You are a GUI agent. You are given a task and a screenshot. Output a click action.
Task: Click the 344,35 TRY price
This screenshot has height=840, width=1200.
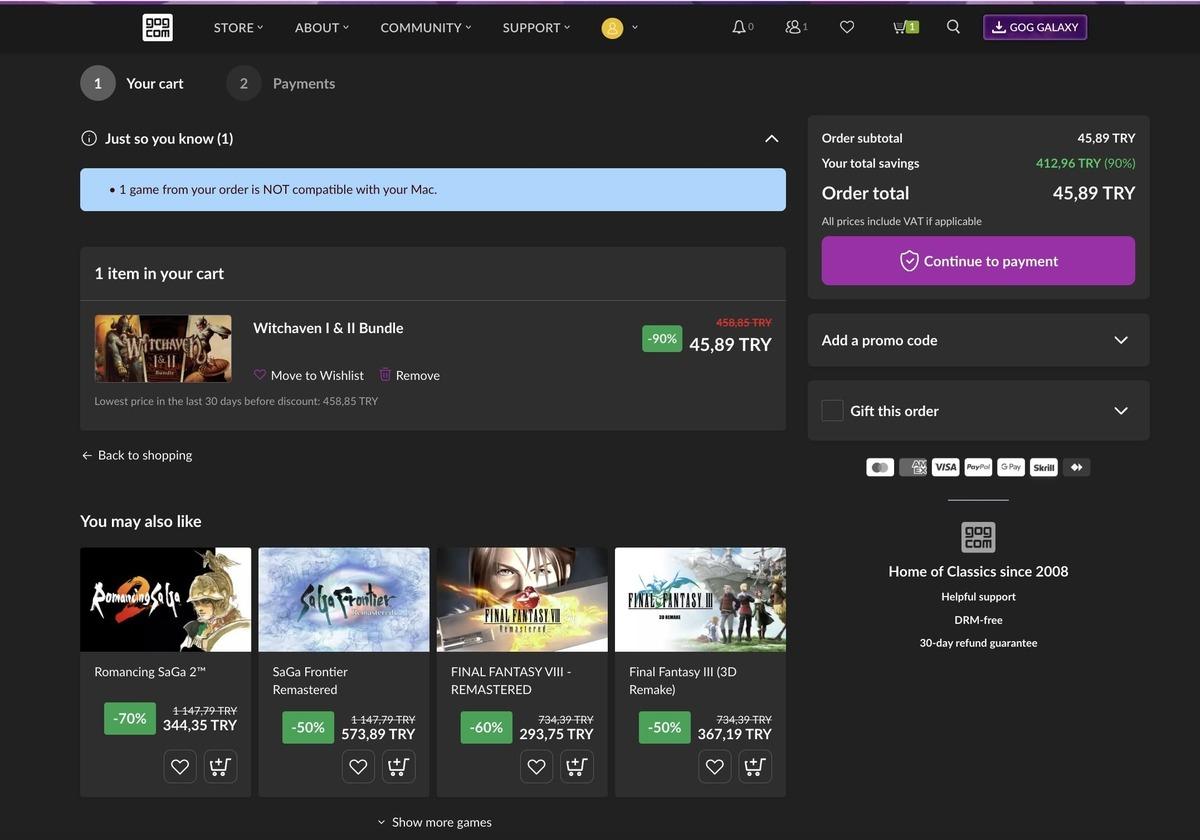[x=200, y=725]
